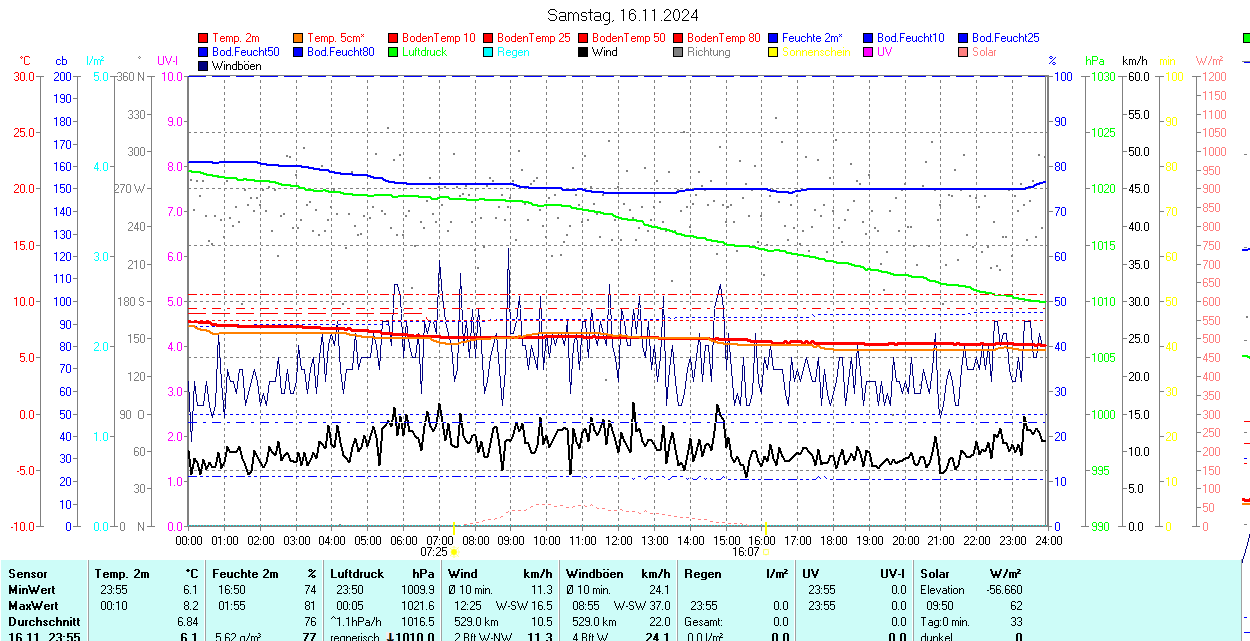Click the red Temp. 2m legend swatch

(204, 38)
